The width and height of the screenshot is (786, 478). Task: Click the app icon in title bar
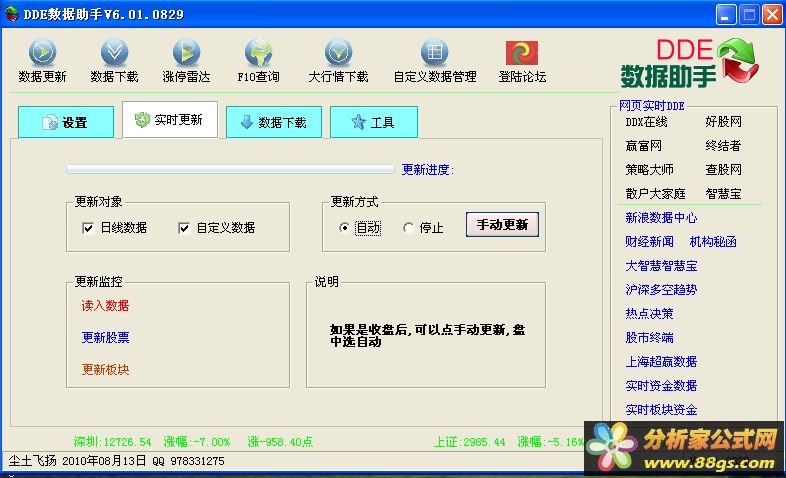[11, 14]
